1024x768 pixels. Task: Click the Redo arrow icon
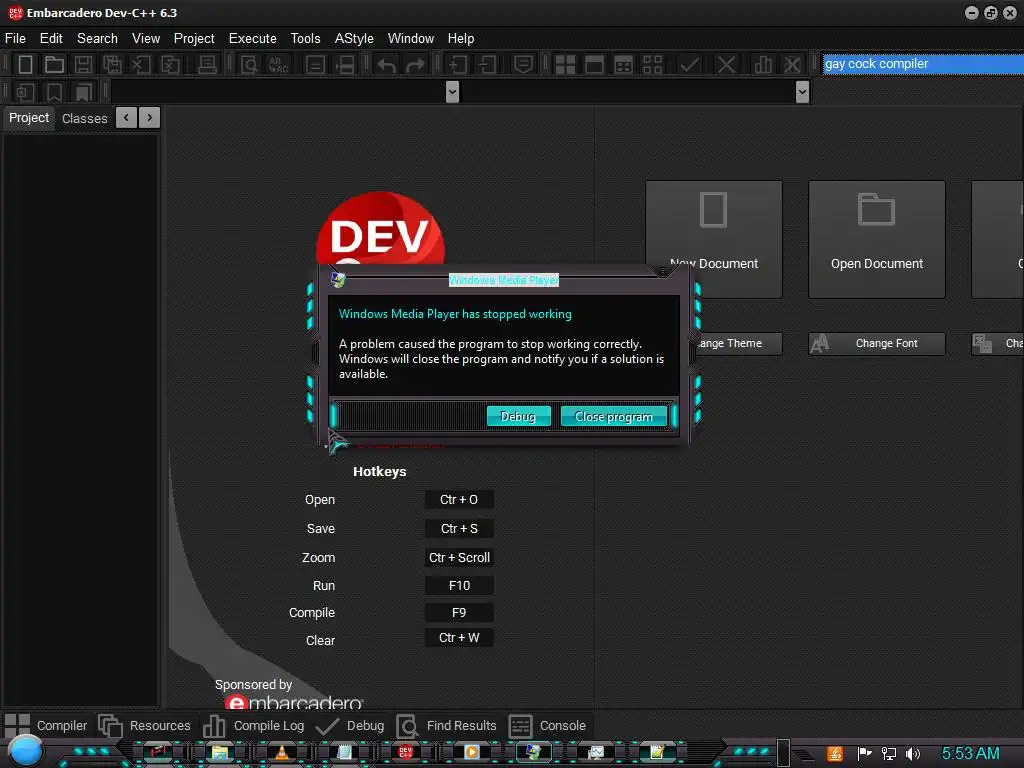[x=415, y=64]
